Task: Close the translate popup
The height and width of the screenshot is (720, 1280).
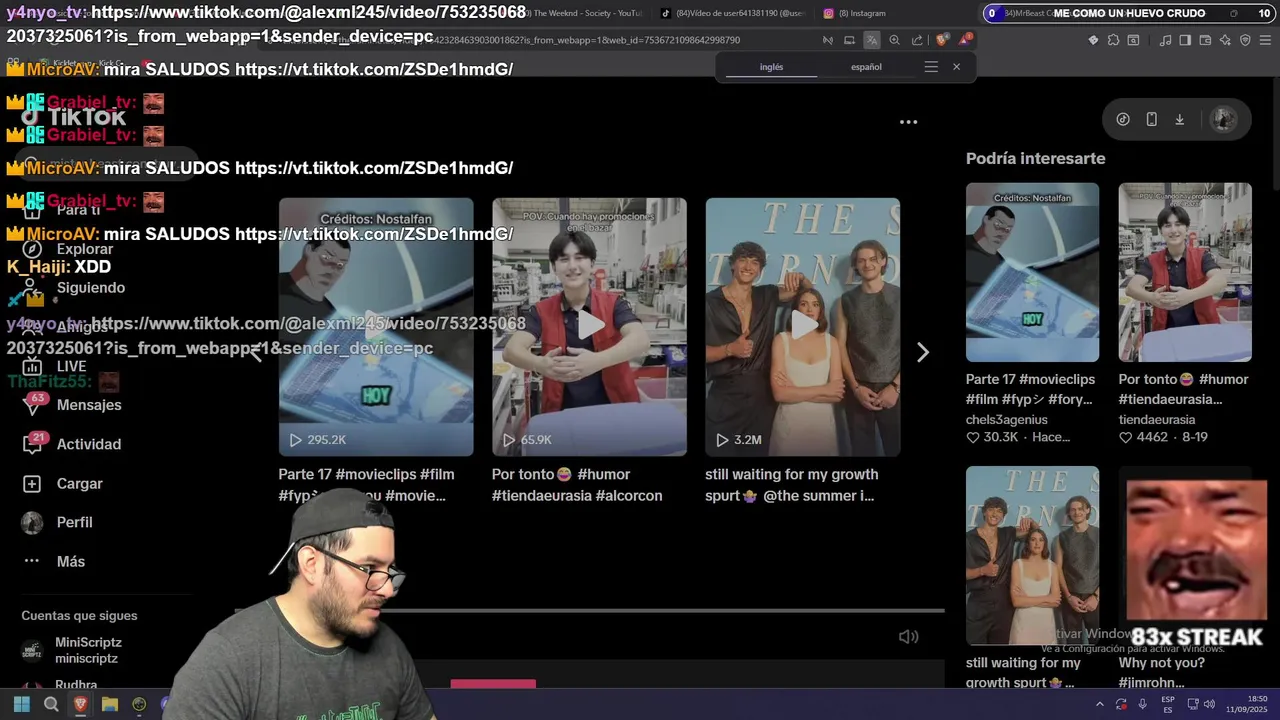Action: (956, 67)
